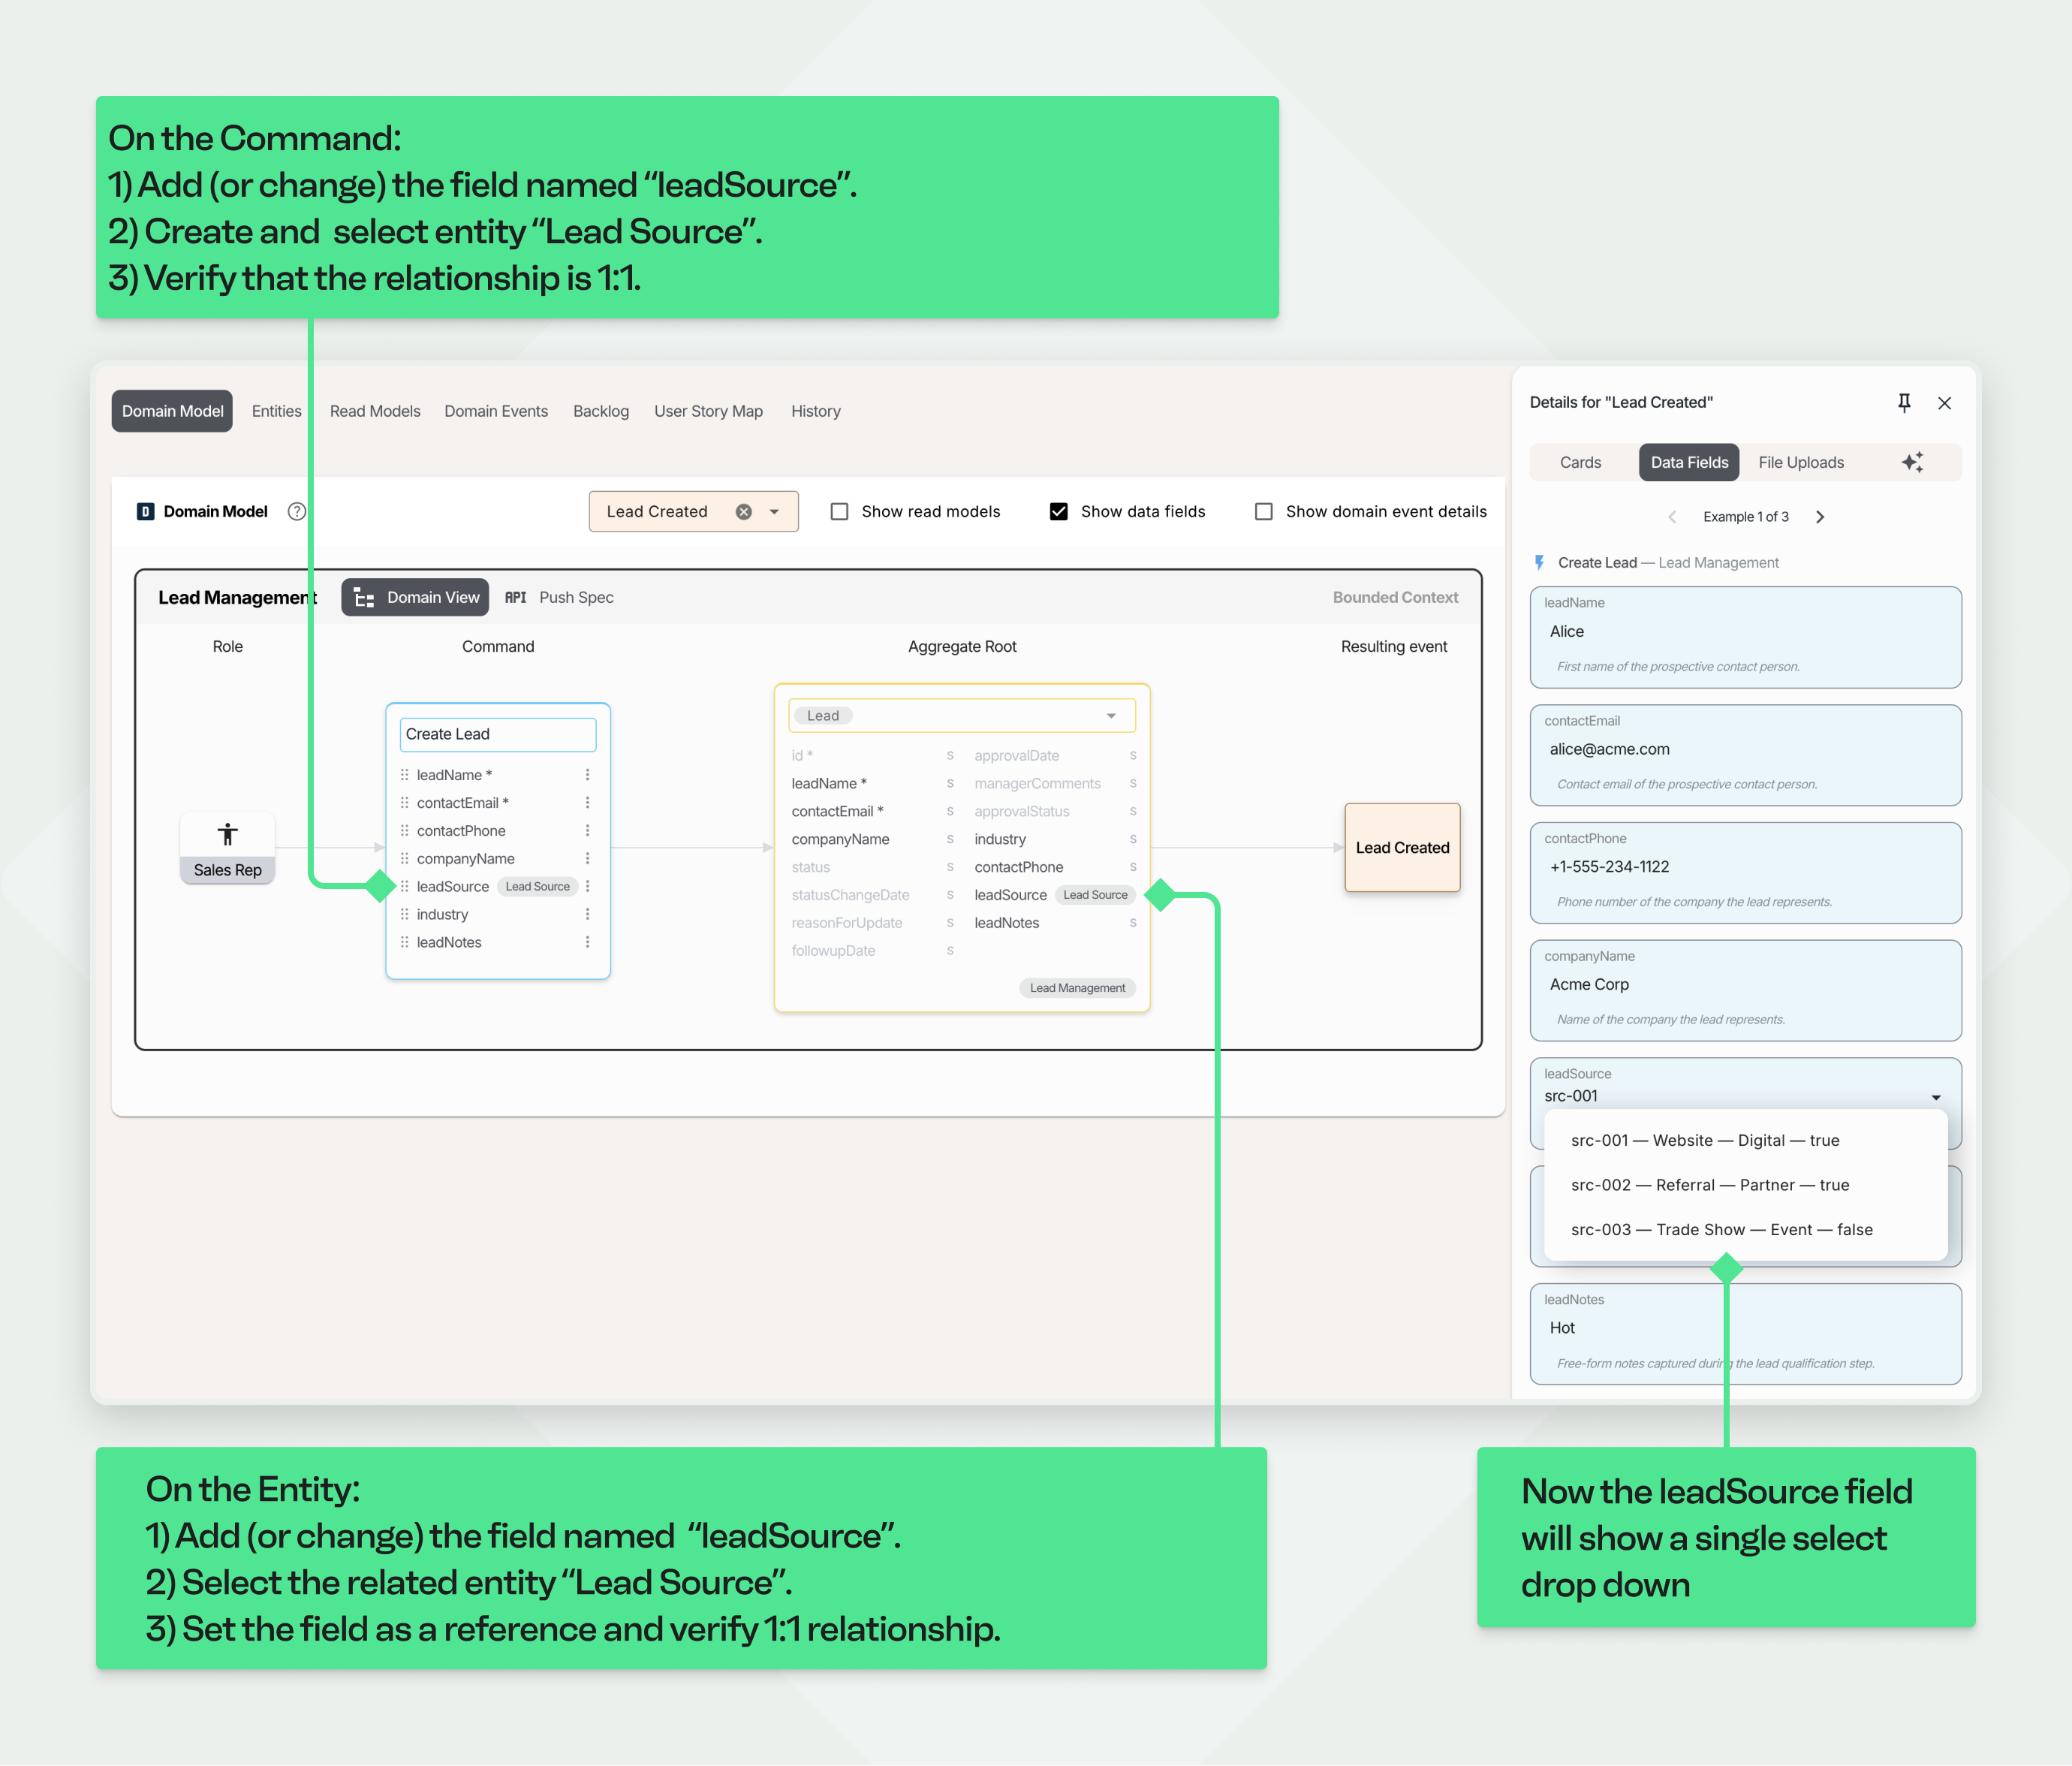This screenshot has height=1766, width=2072.
Task: Close the Lead Created details panel
Action: pyautogui.click(x=1944, y=403)
